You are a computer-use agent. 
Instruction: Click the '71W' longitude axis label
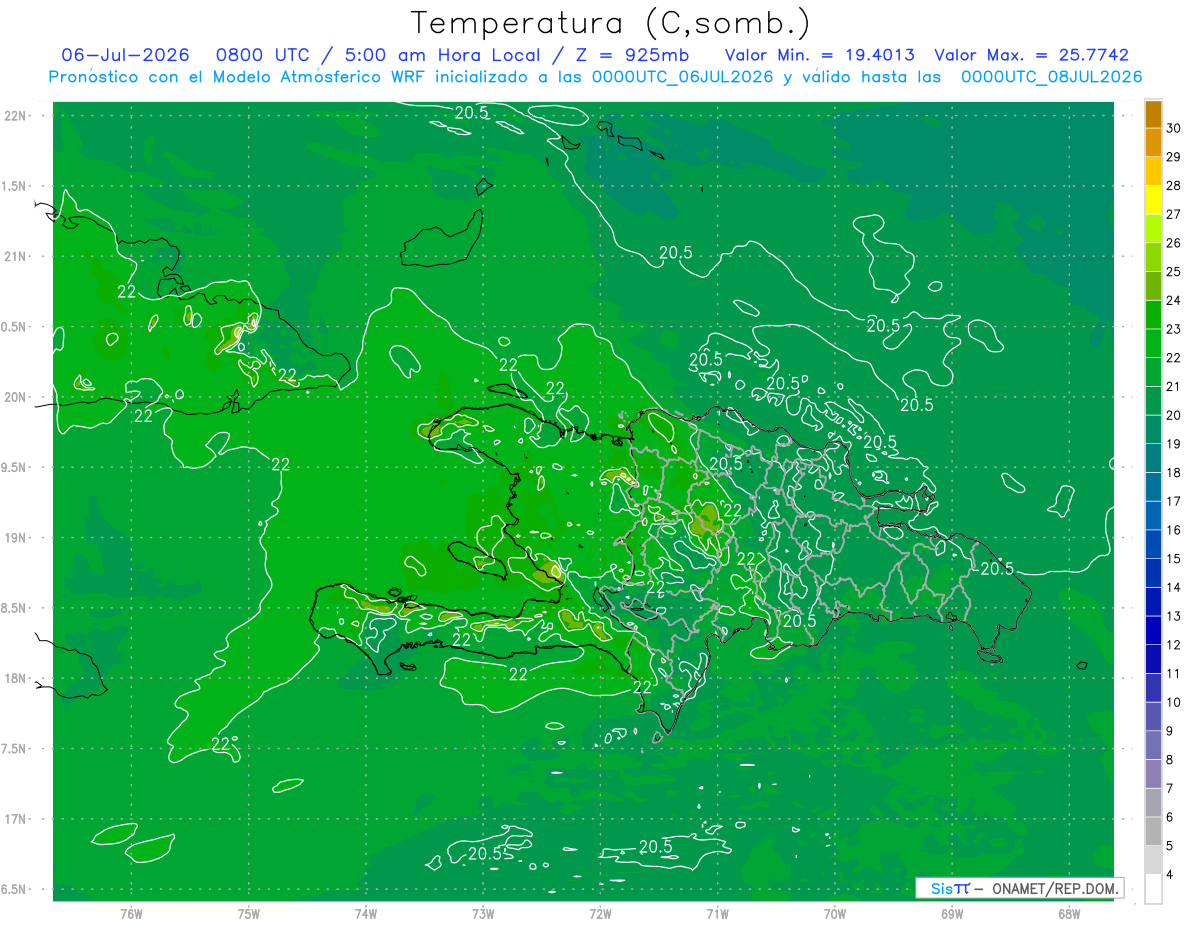[717, 914]
